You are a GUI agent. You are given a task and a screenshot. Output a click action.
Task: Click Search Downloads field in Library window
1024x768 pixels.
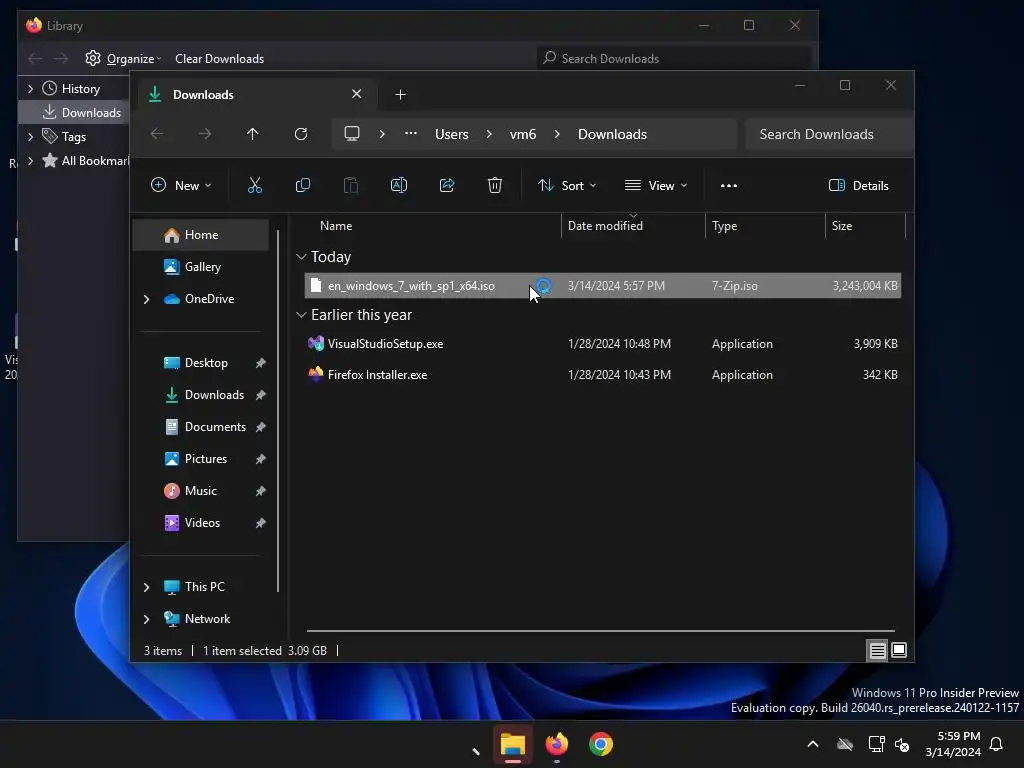point(674,59)
